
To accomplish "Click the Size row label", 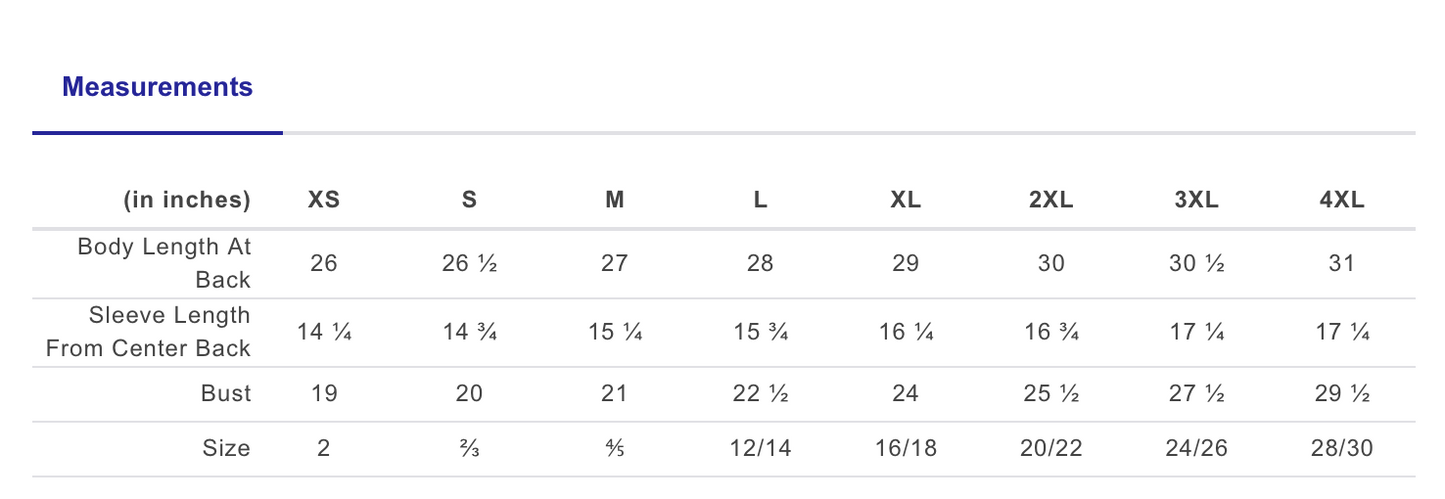I will (x=226, y=449).
